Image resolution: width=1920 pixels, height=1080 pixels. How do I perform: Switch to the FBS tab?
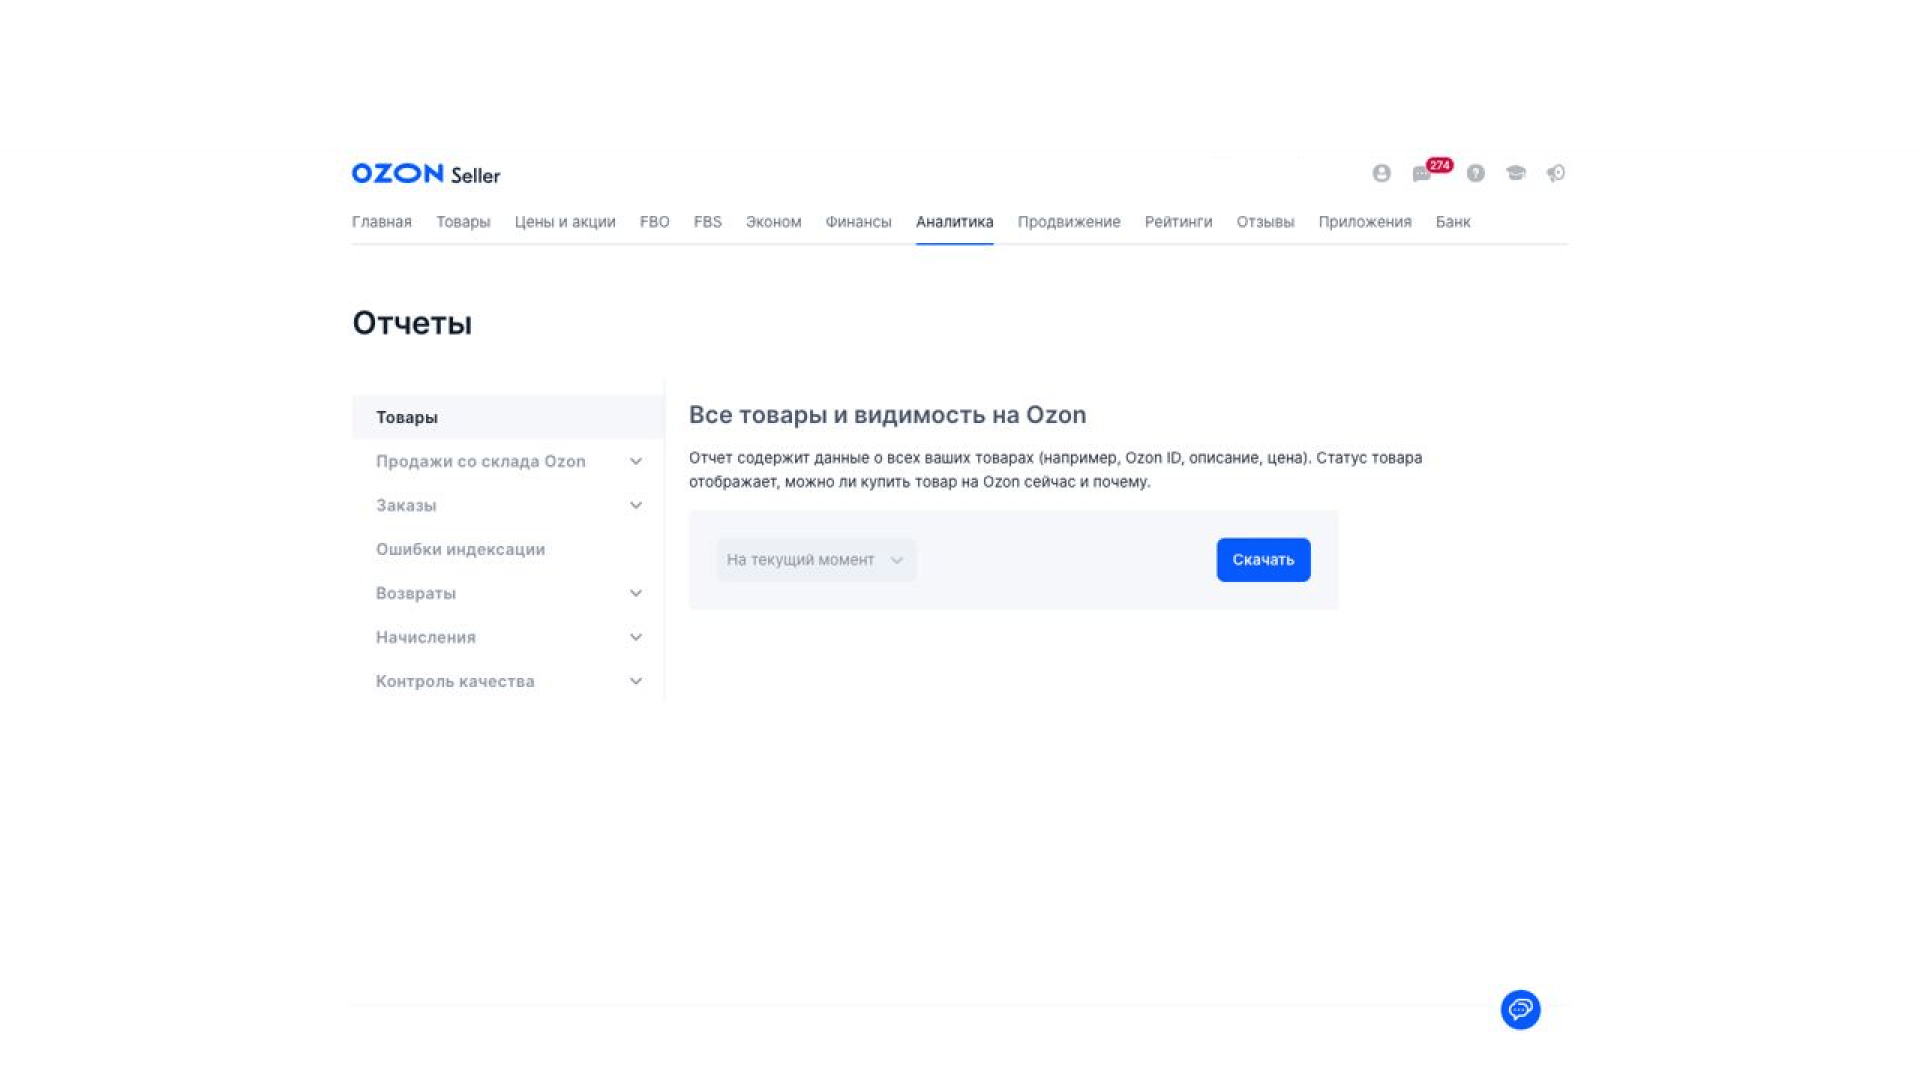pos(708,222)
